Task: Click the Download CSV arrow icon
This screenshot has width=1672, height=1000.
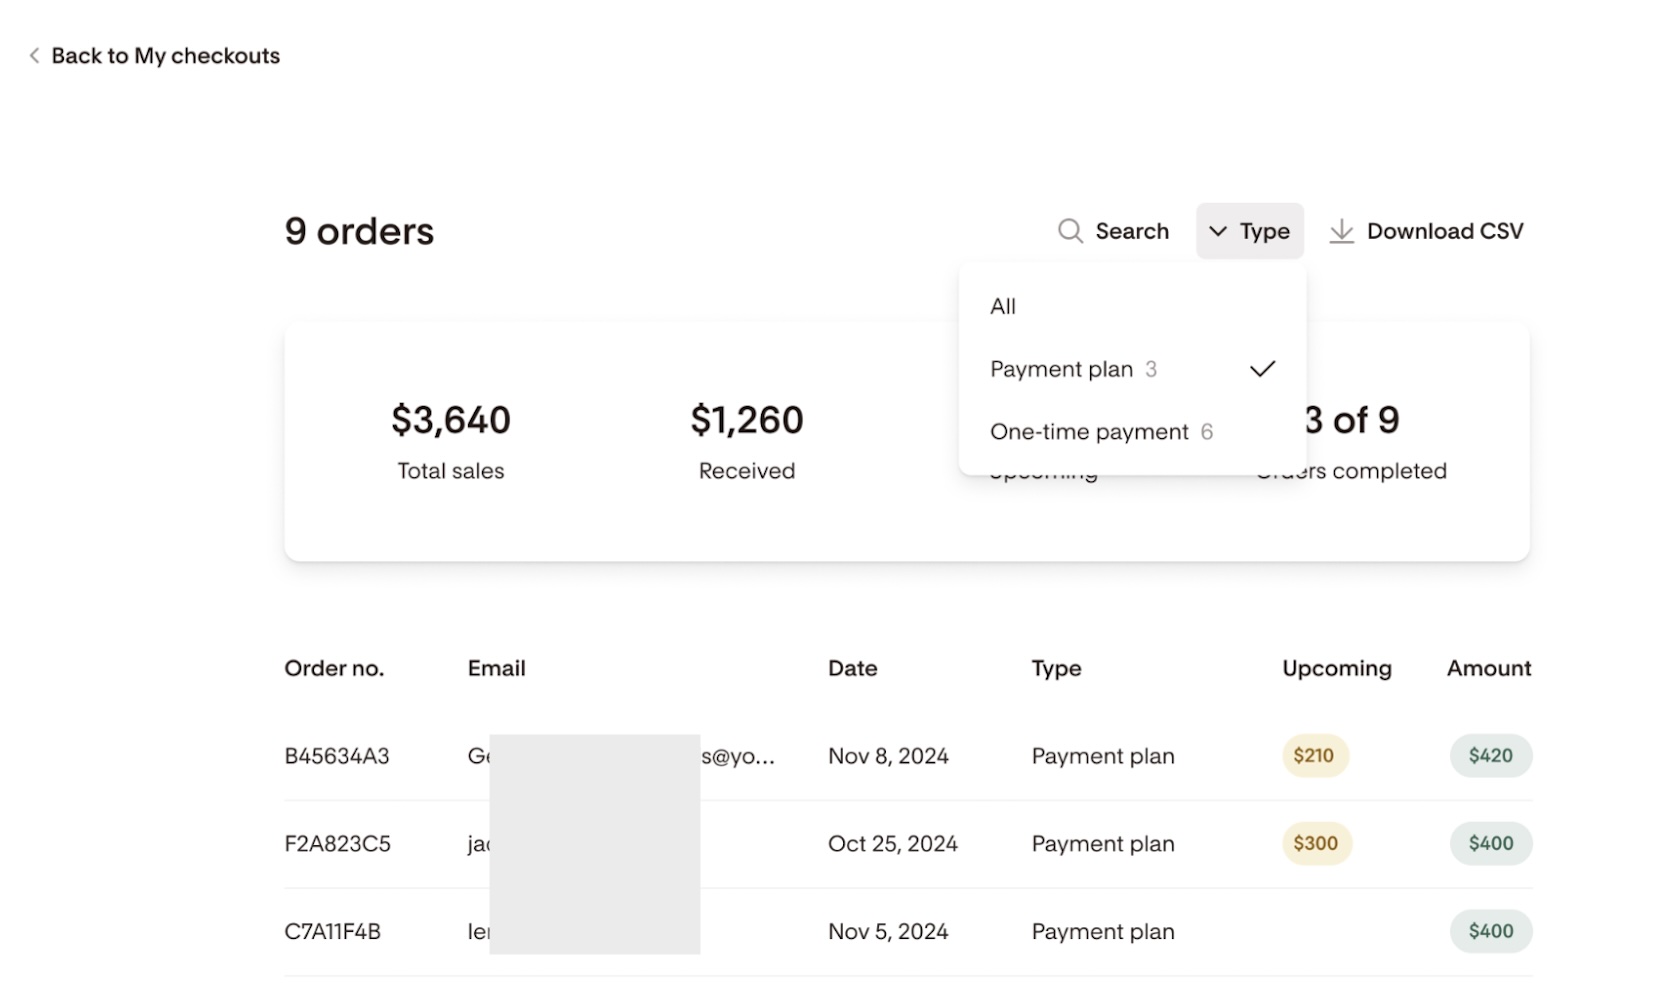Action: pos(1341,231)
